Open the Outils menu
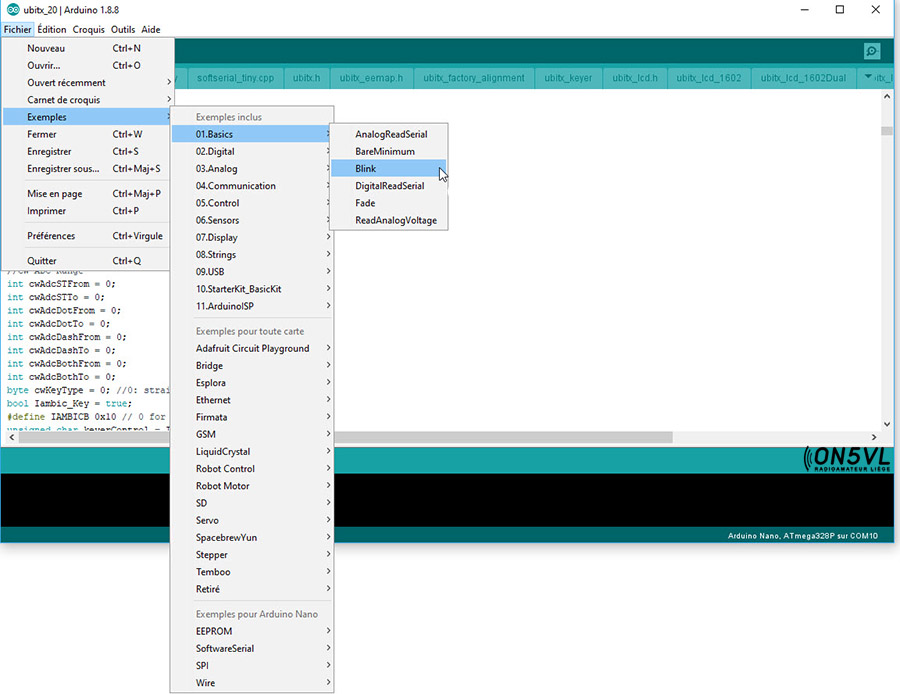900x694 pixels. tap(123, 29)
